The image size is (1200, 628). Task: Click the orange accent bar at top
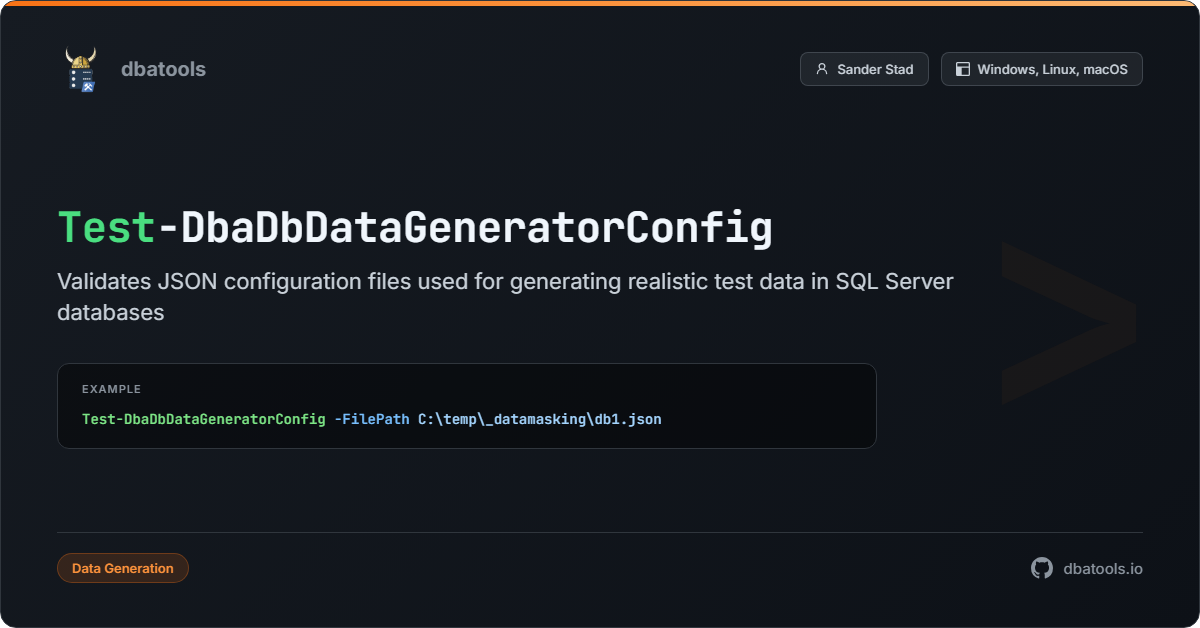tap(600, 2)
